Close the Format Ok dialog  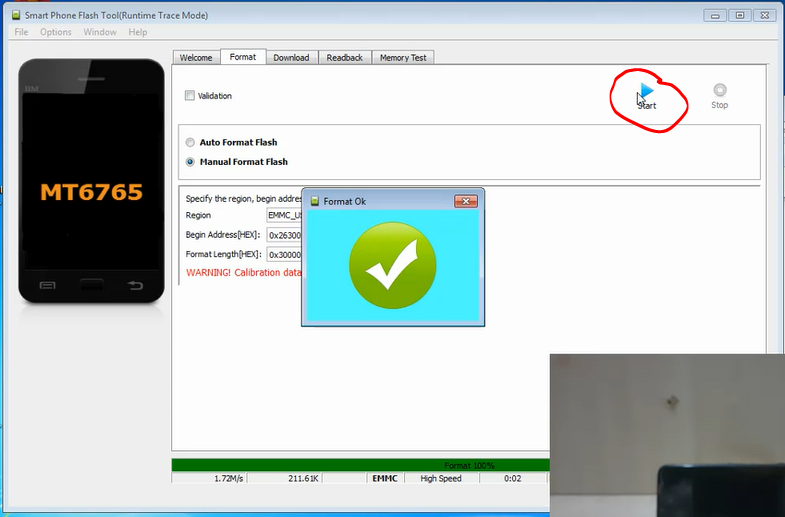[466, 201]
